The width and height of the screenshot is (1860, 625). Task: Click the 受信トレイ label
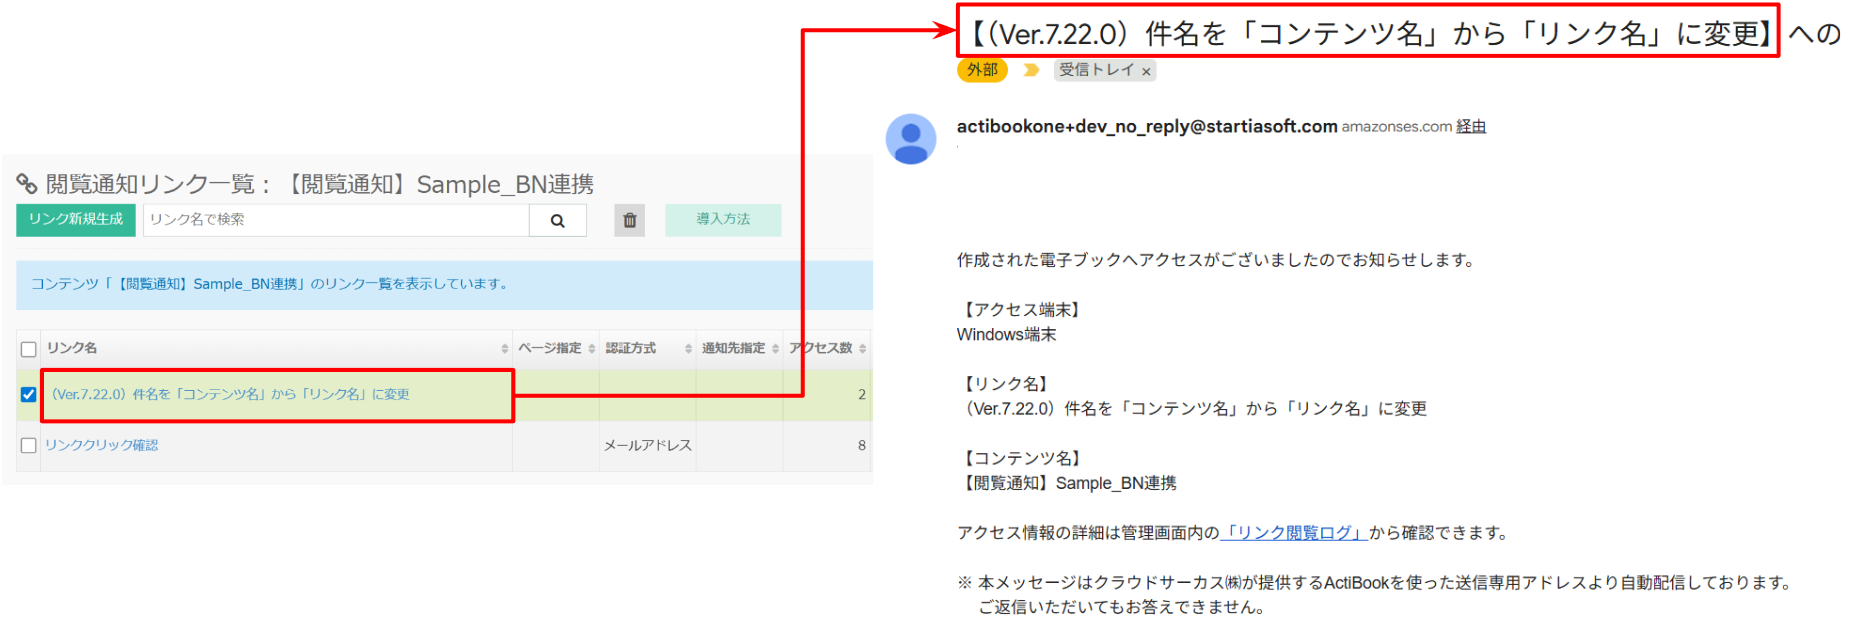[1096, 70]
